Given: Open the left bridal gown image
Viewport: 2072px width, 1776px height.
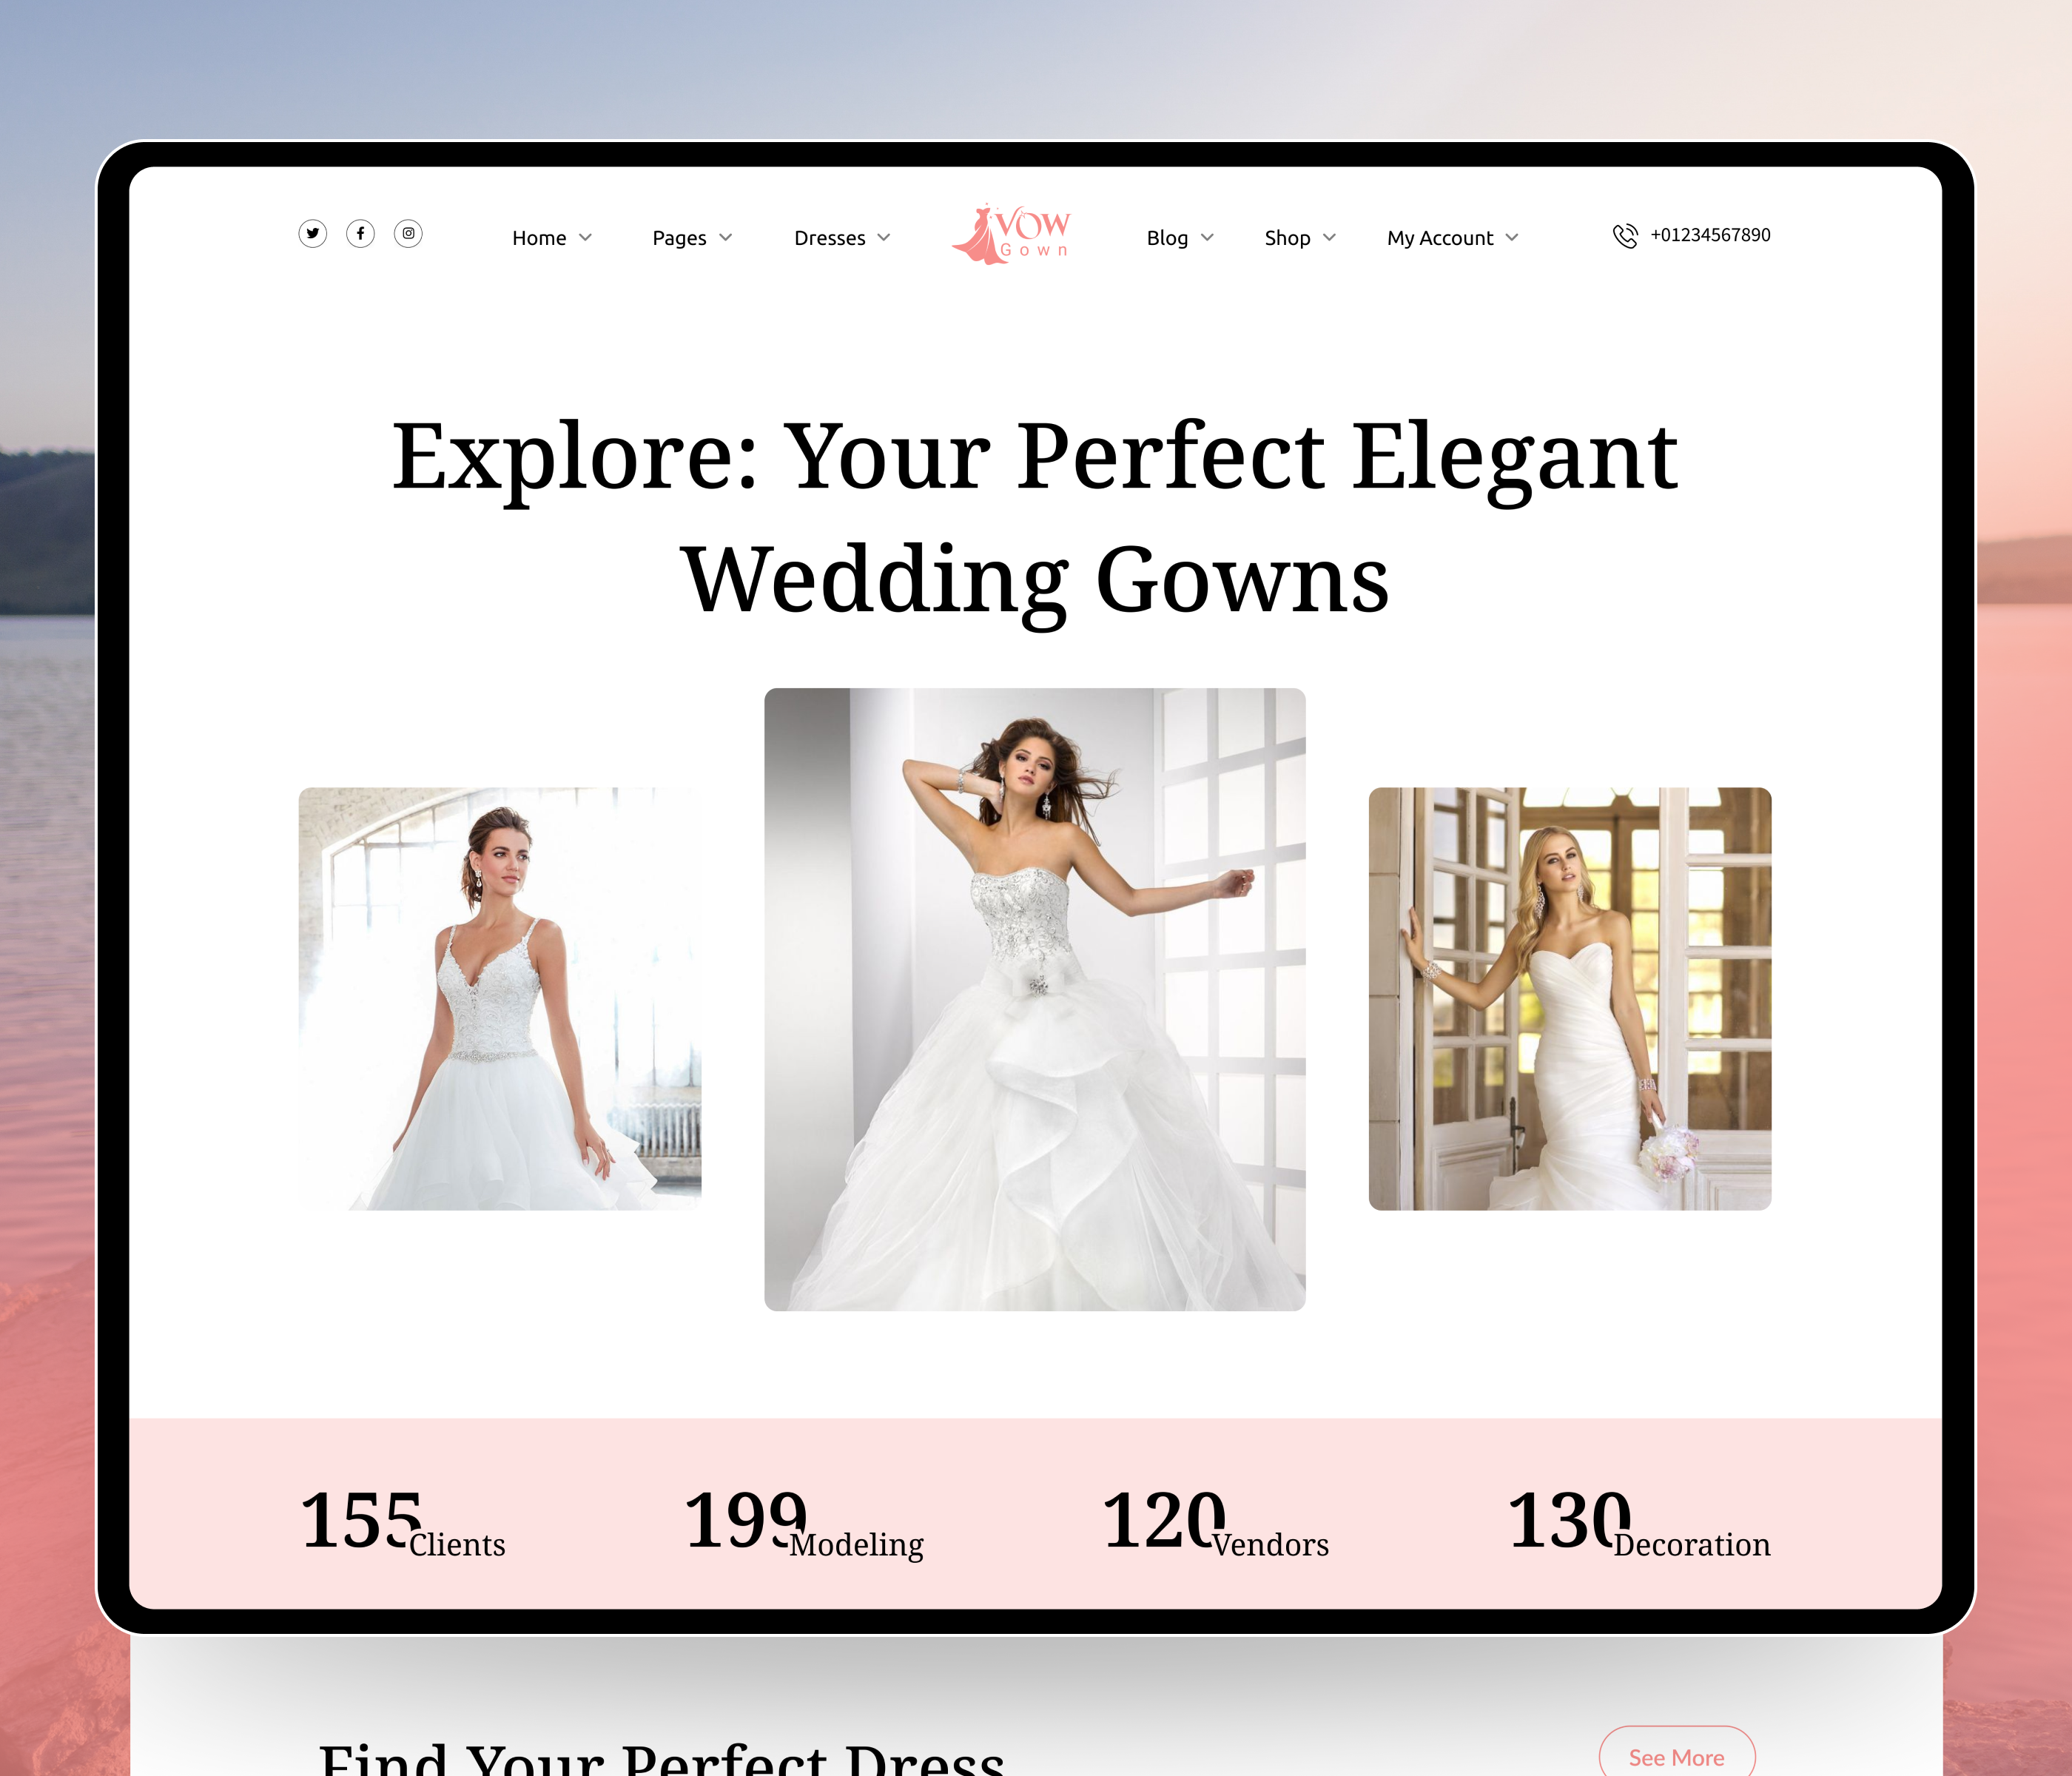Looking at the screenshot, I should pos(500,997).
